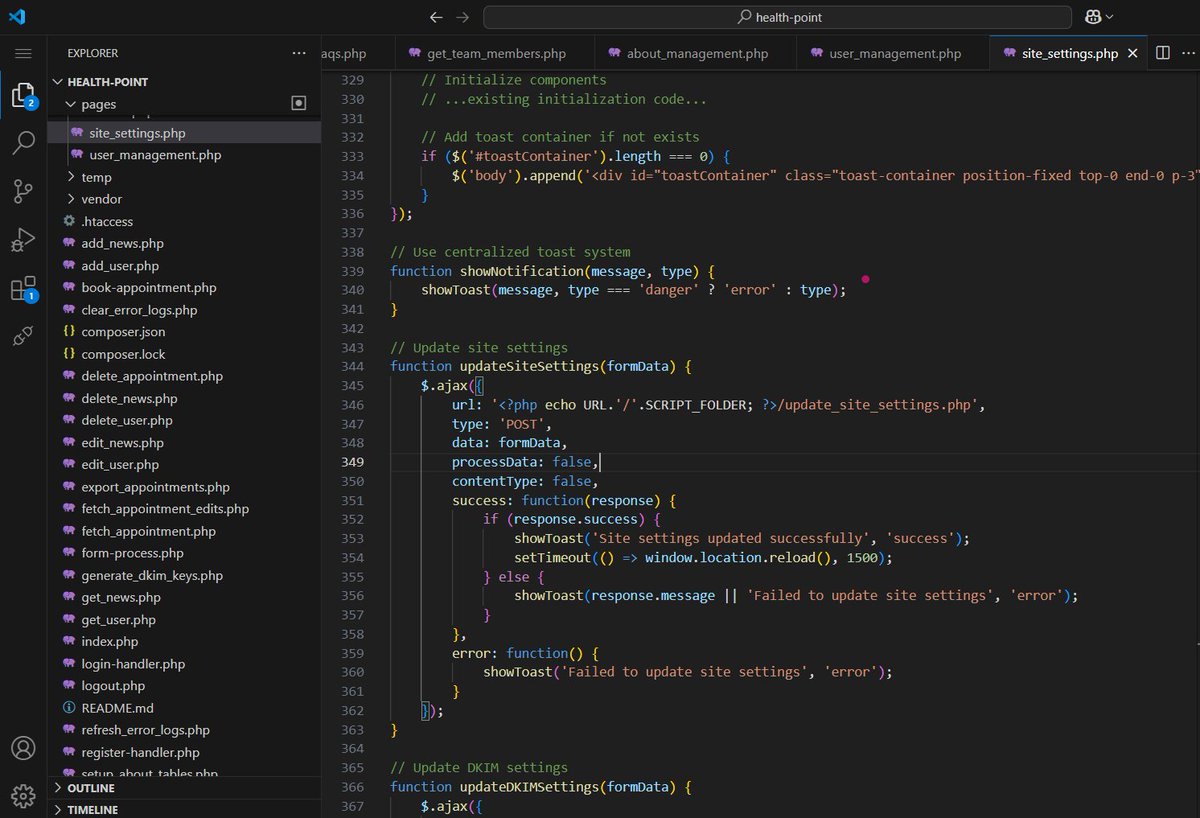Click the split editor icon in tab bar
The image size is (1200, 818).
(1161, 53)
